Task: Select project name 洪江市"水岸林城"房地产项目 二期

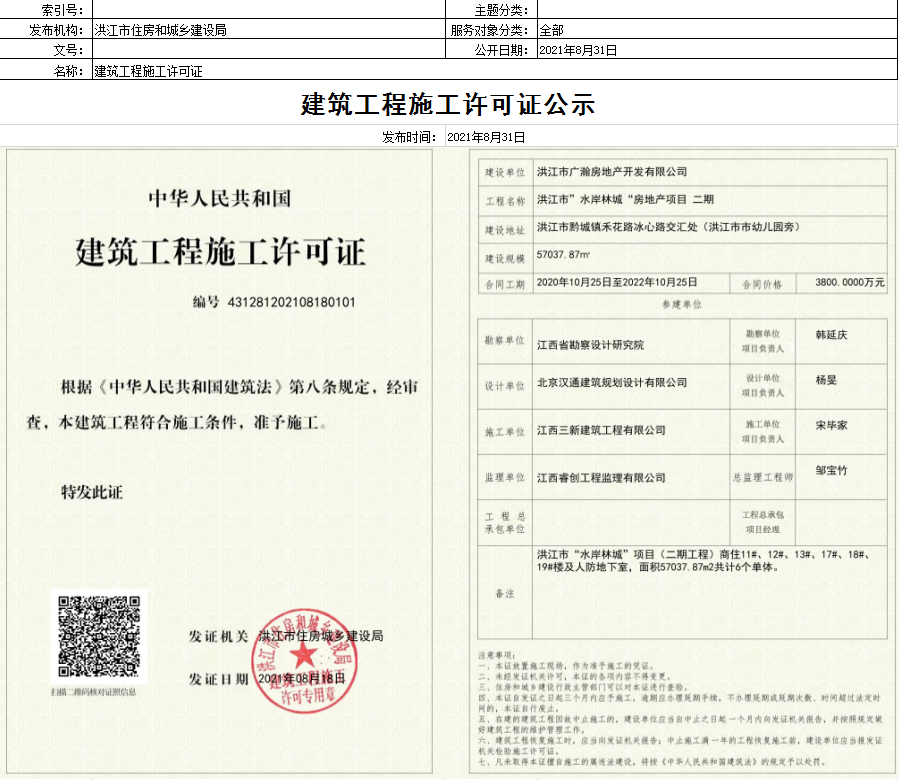Action: [x=625, y=200]
